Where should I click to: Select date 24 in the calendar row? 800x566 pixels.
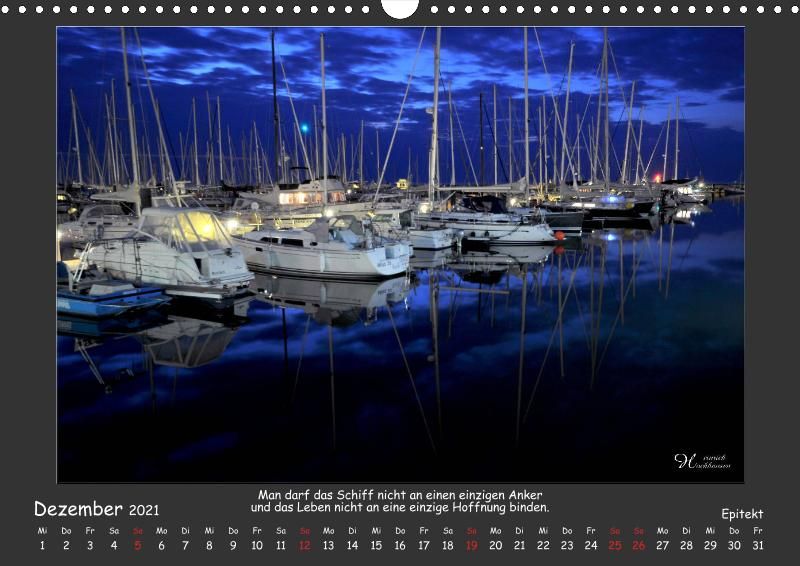591,545
